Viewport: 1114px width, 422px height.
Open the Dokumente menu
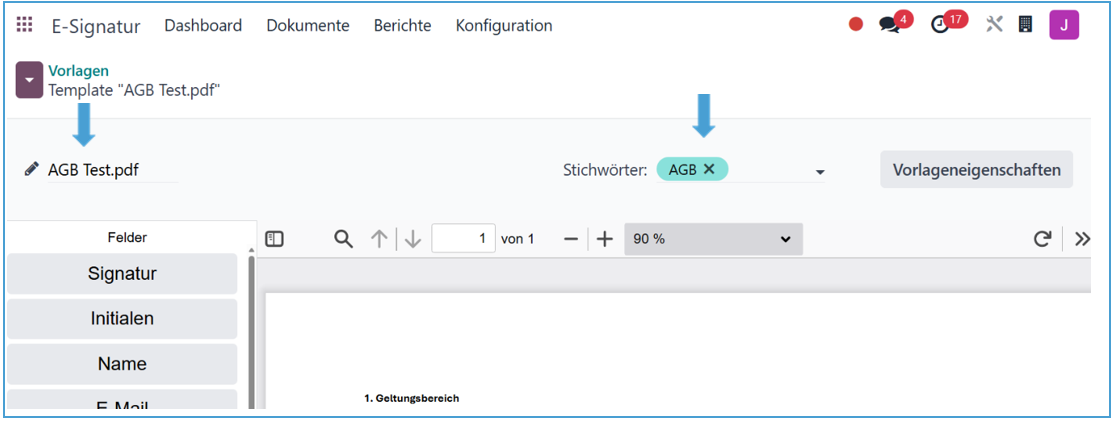click(308, 26)
